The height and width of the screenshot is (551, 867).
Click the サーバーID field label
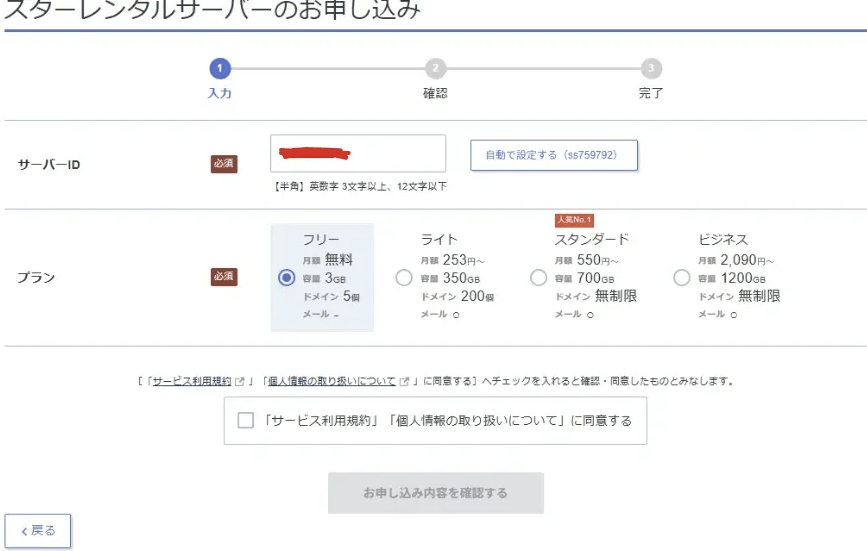tap(49, 164)
